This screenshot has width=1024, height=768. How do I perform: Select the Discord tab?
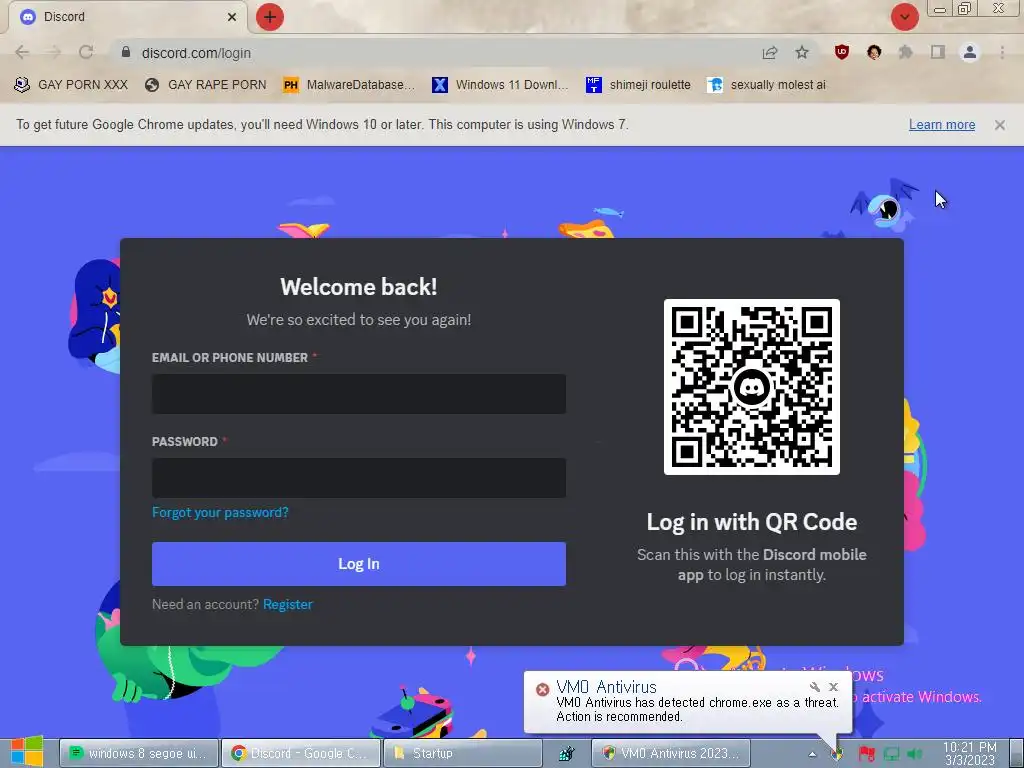coord(127,17)
